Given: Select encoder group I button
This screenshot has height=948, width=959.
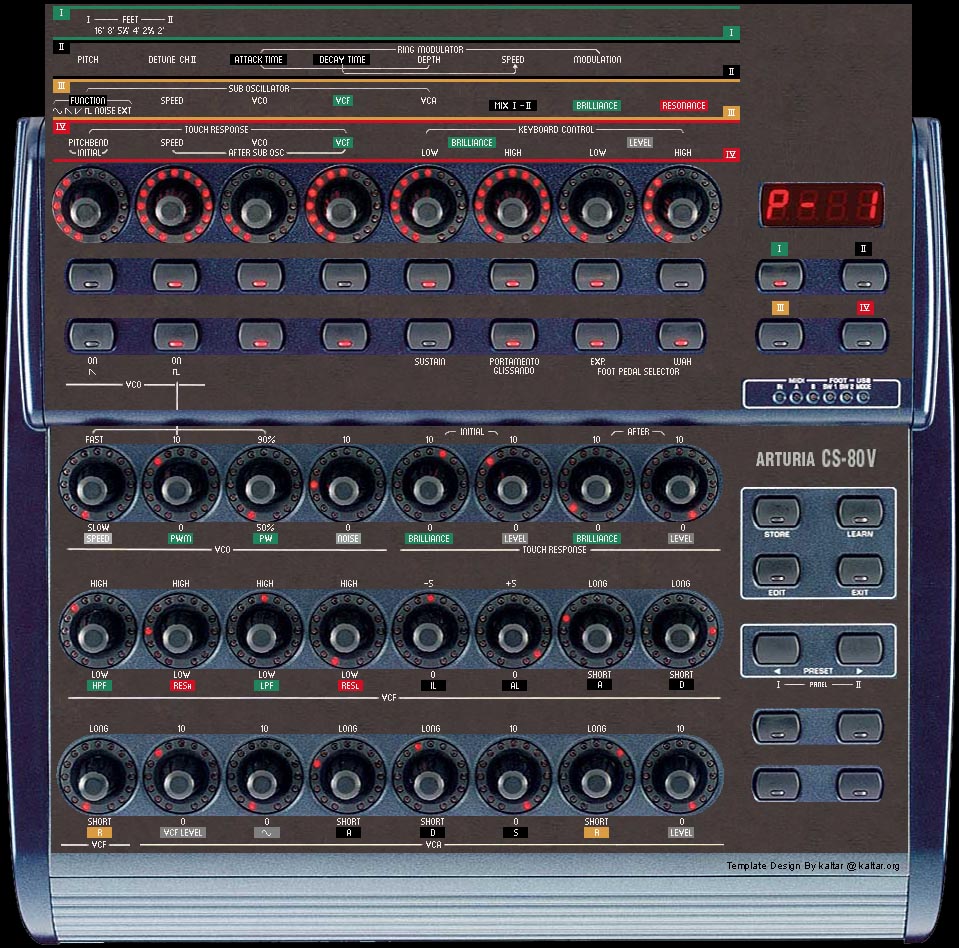Looking at the screenshot, I should point(780,275).
